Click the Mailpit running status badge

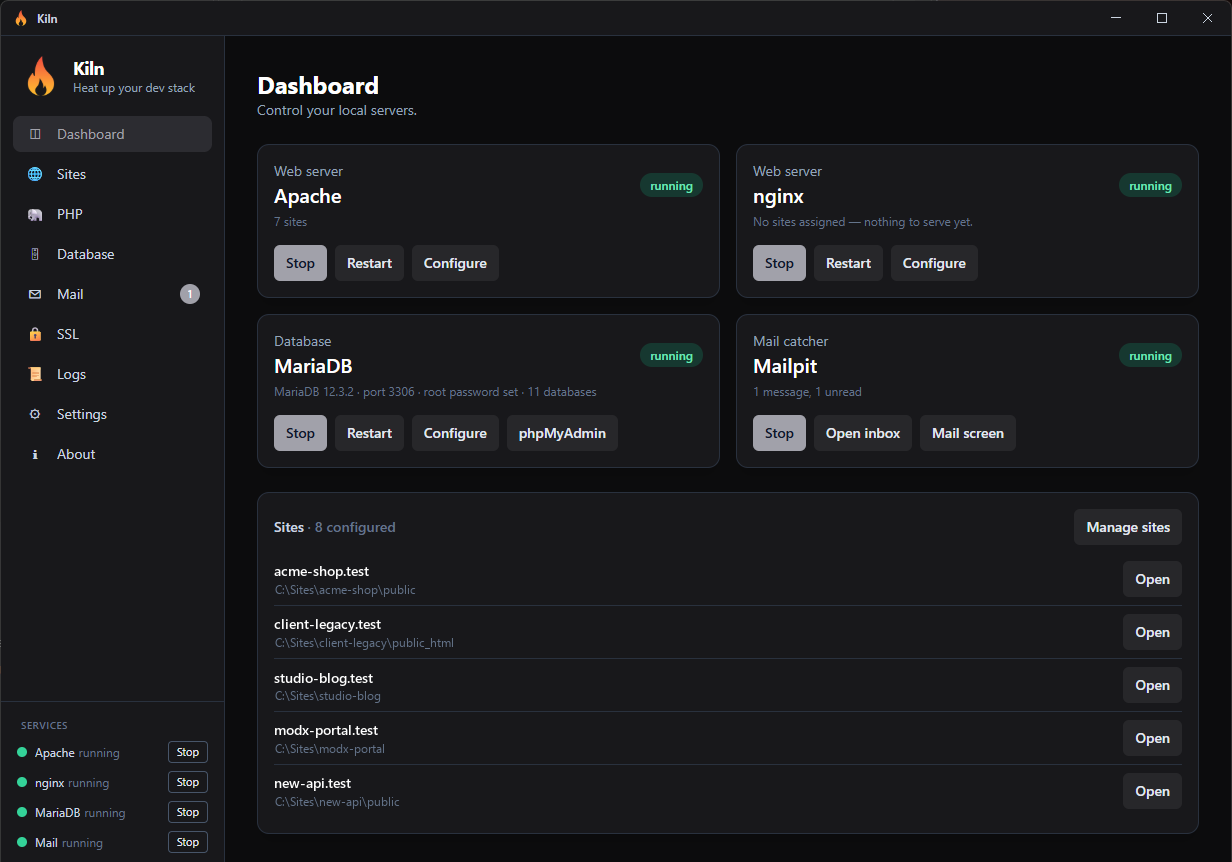[x=1150, y=355]
